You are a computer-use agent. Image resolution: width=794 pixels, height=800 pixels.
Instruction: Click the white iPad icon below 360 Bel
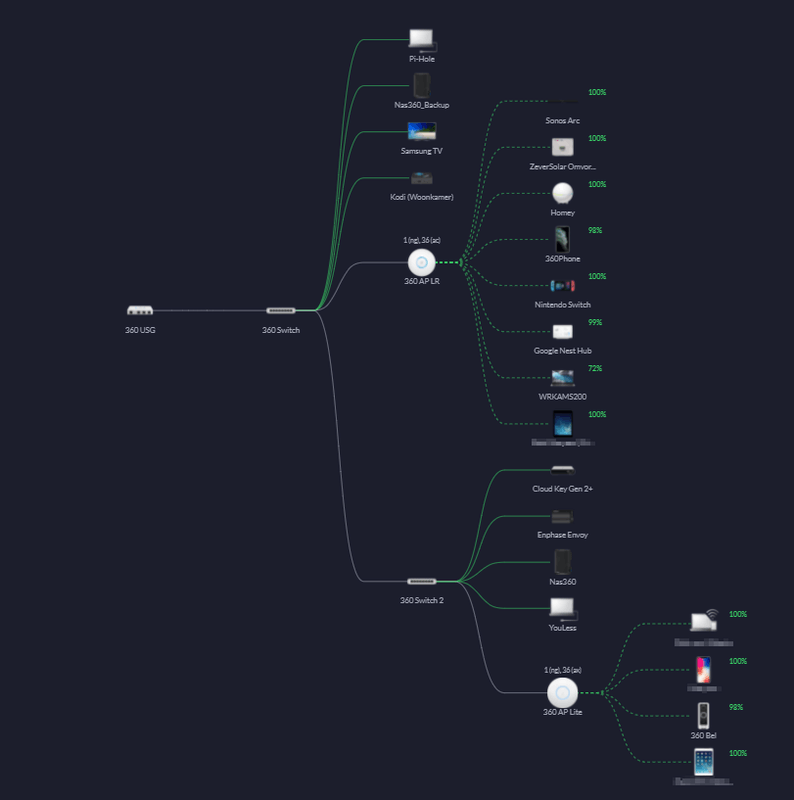(703, 762)
